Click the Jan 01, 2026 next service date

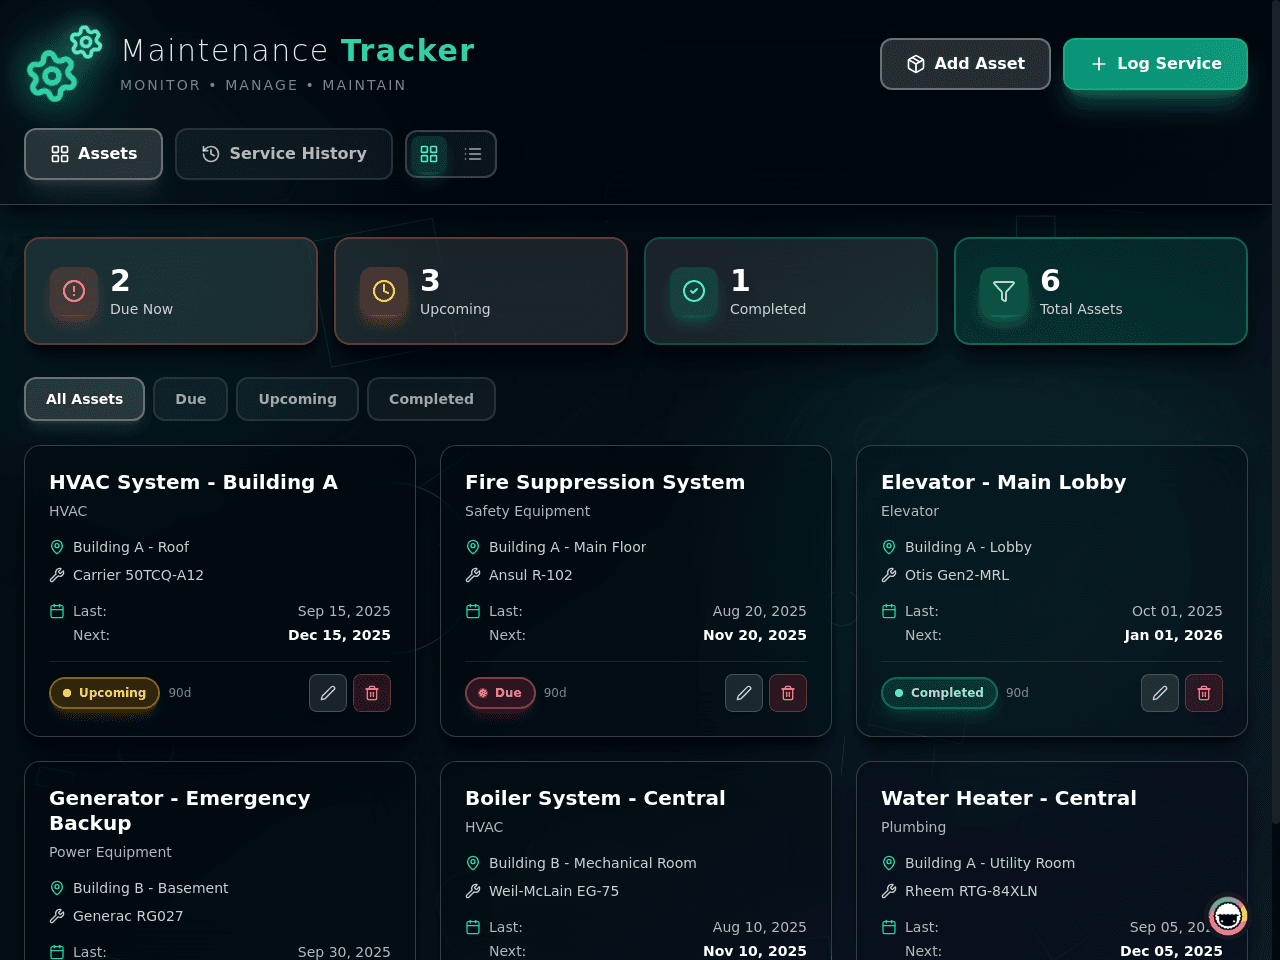coord(1173,635)
